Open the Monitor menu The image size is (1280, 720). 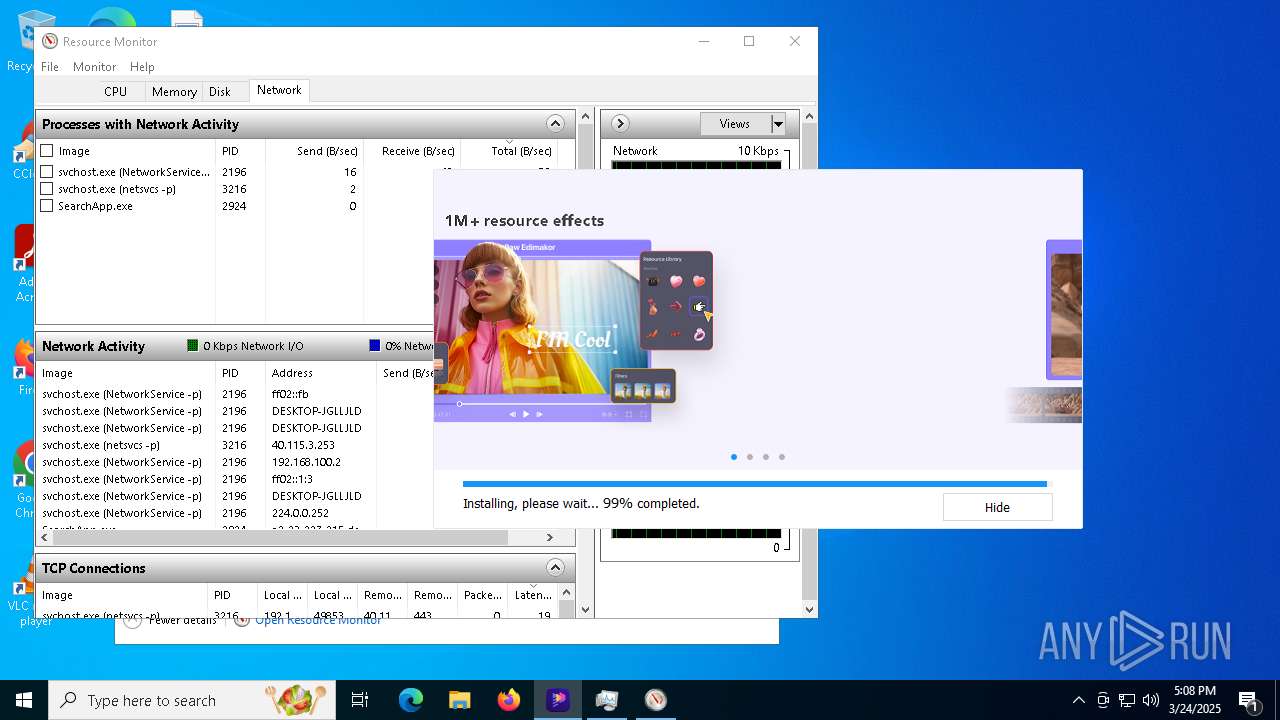pyautogui.click(x=94, y=66)
